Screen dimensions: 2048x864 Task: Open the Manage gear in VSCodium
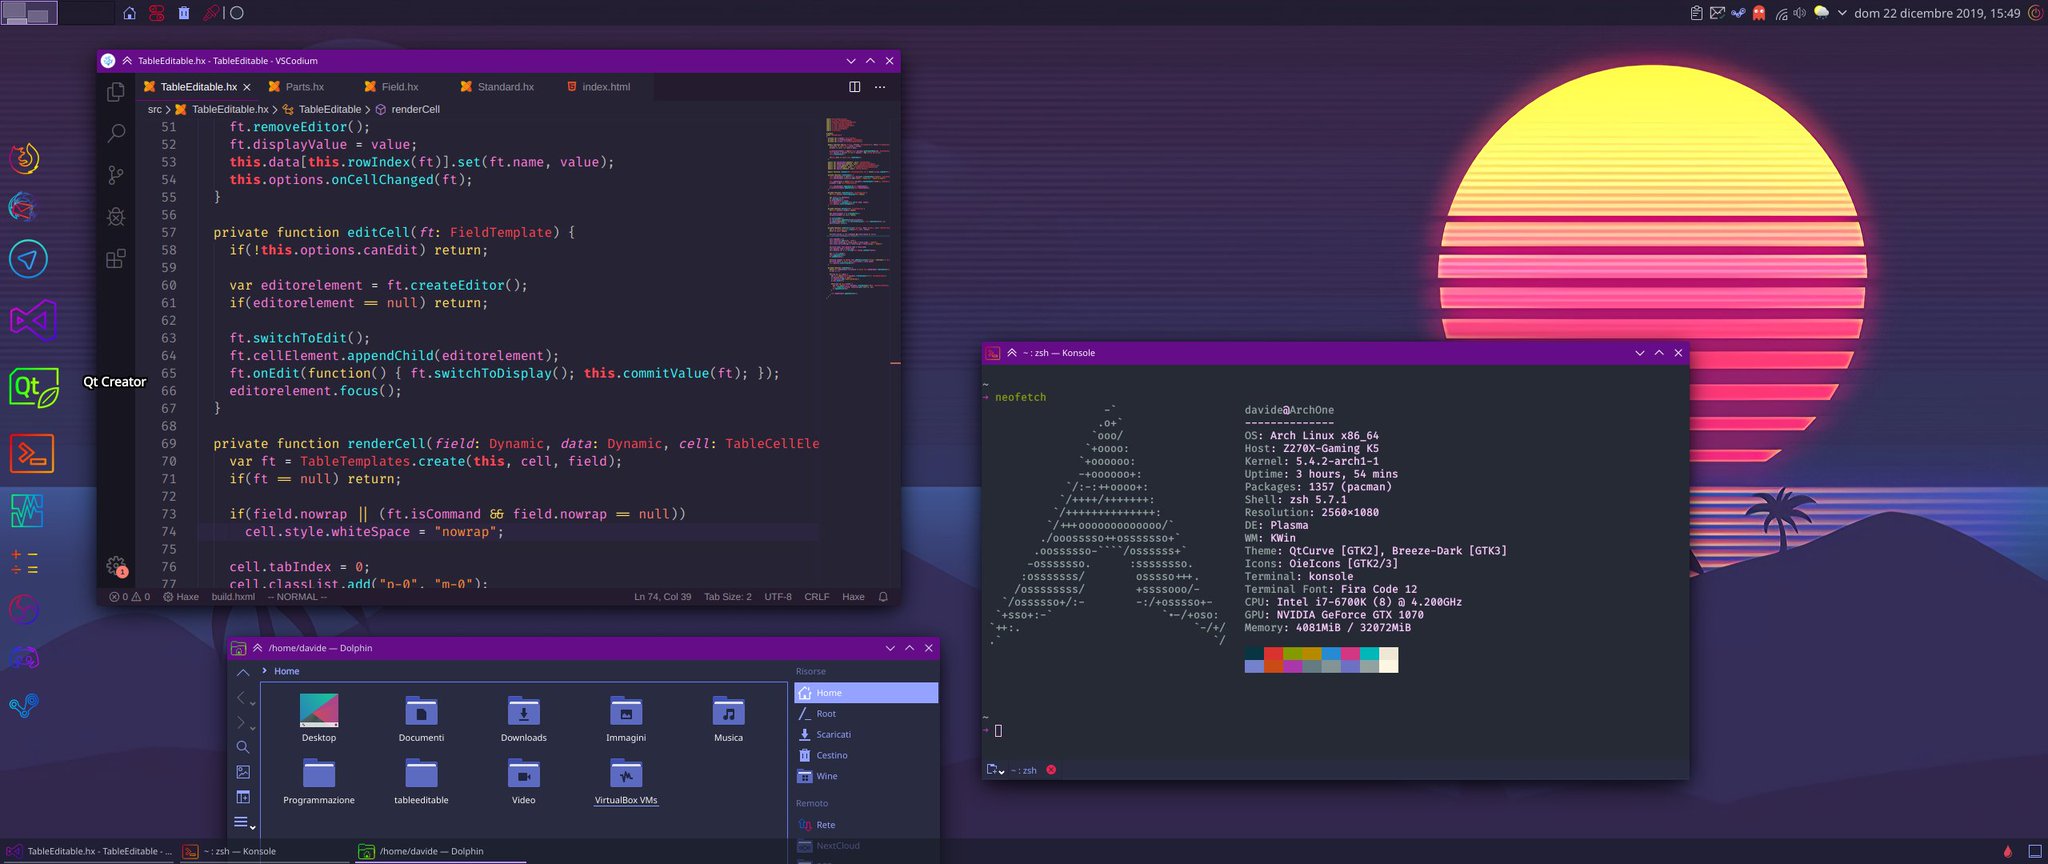(x=116, y=566)
